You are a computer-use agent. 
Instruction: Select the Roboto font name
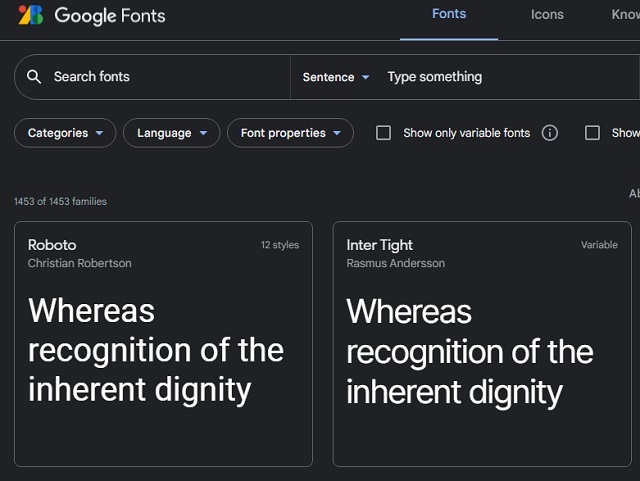[x=52, y=245]
